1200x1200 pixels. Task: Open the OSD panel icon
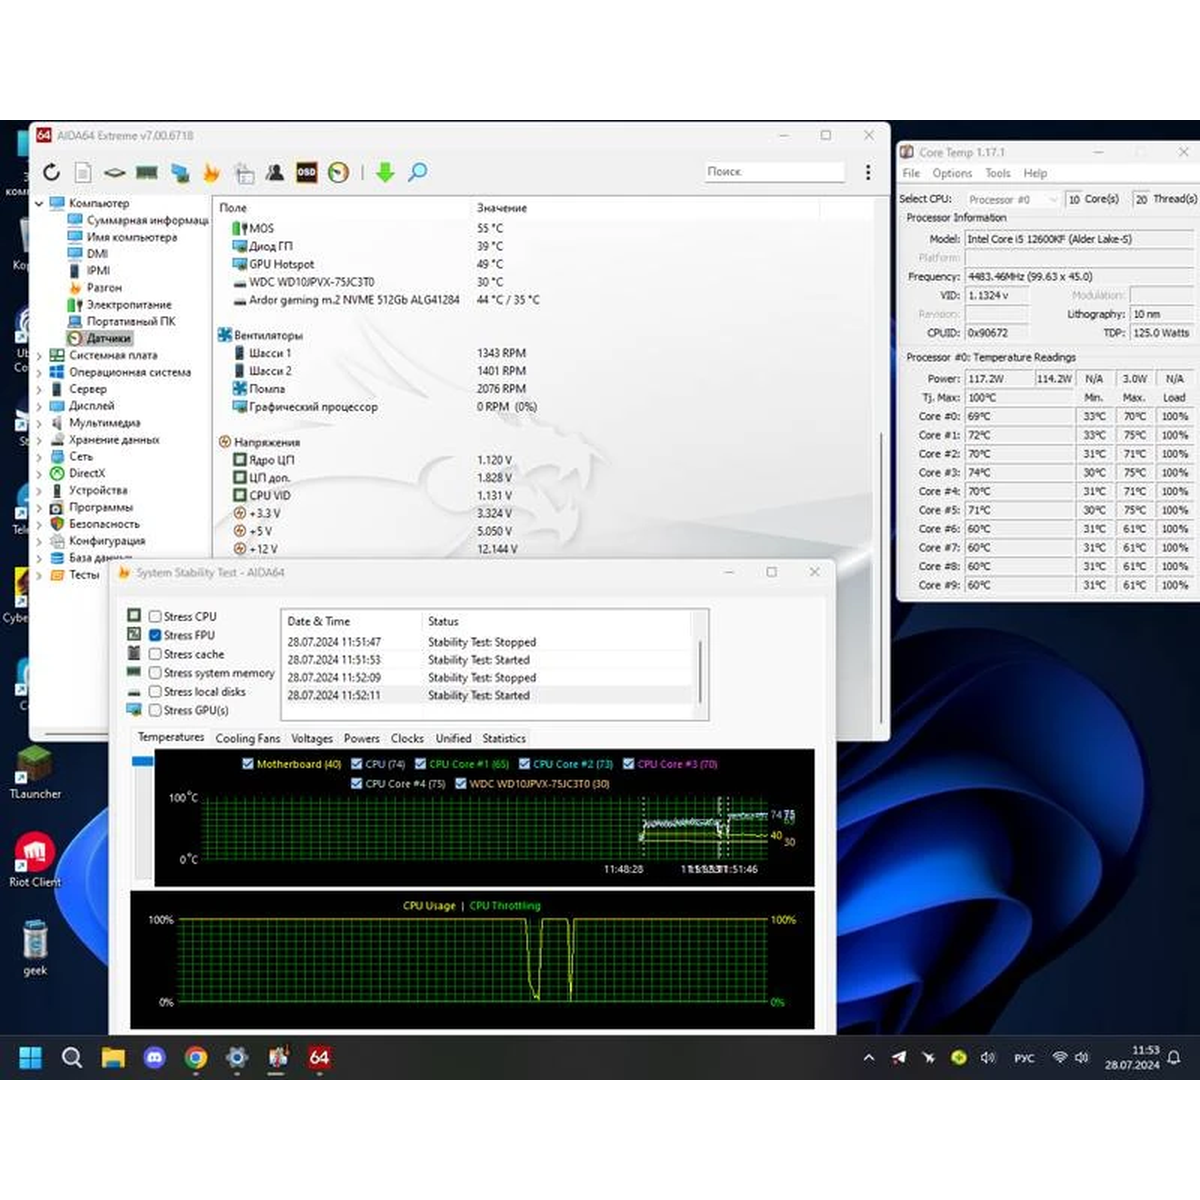[x=306, y=172]
